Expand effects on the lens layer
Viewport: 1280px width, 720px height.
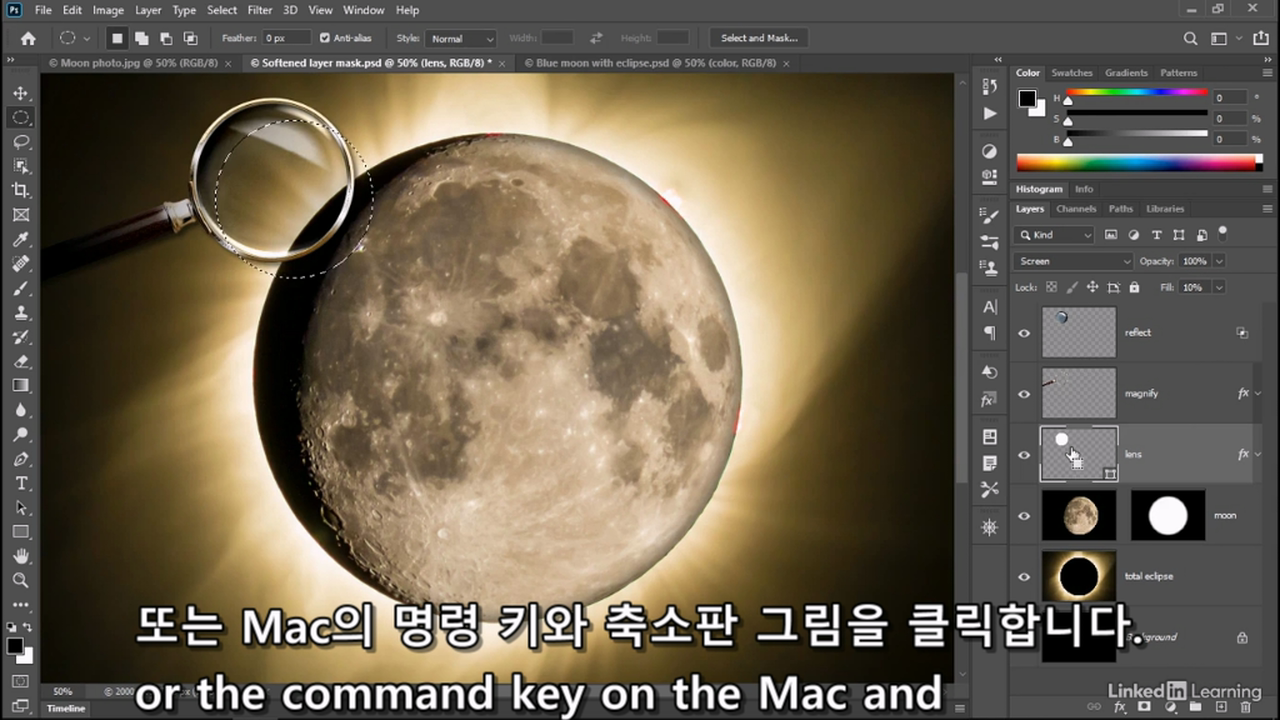1258,455
